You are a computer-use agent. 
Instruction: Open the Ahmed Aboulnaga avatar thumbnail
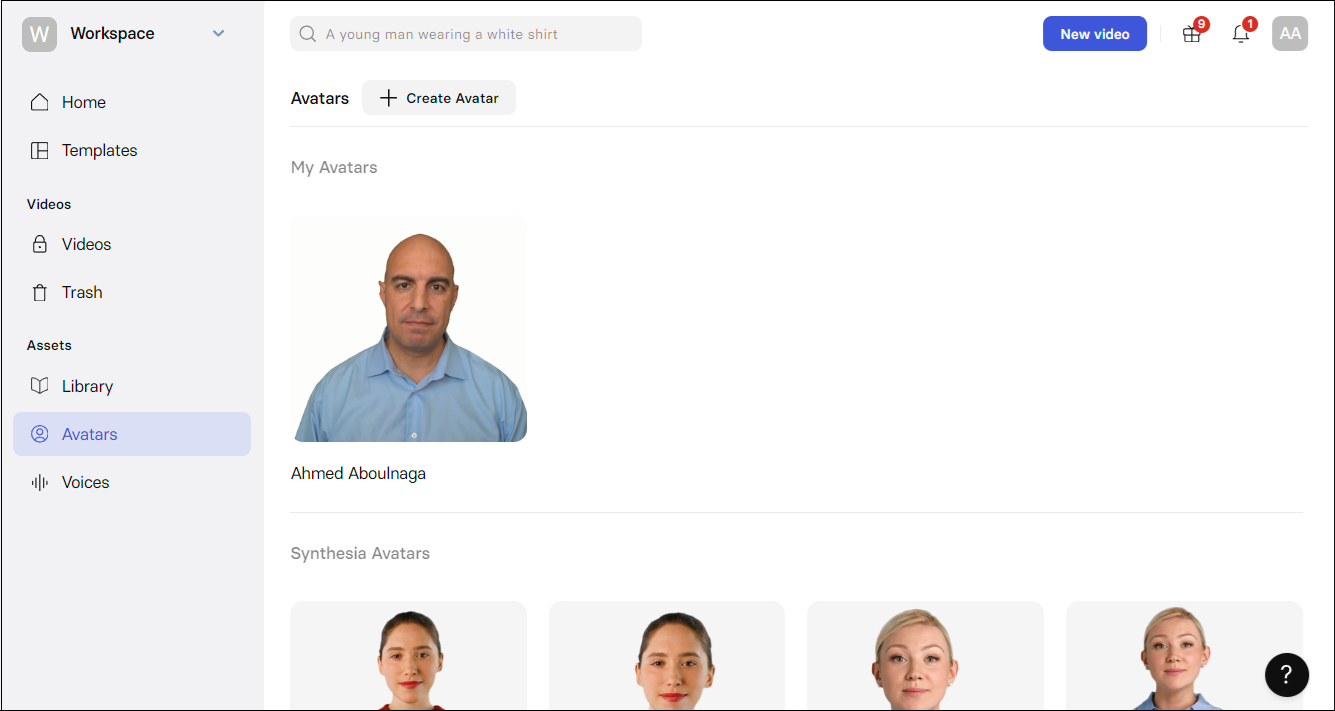pos(408,330)
